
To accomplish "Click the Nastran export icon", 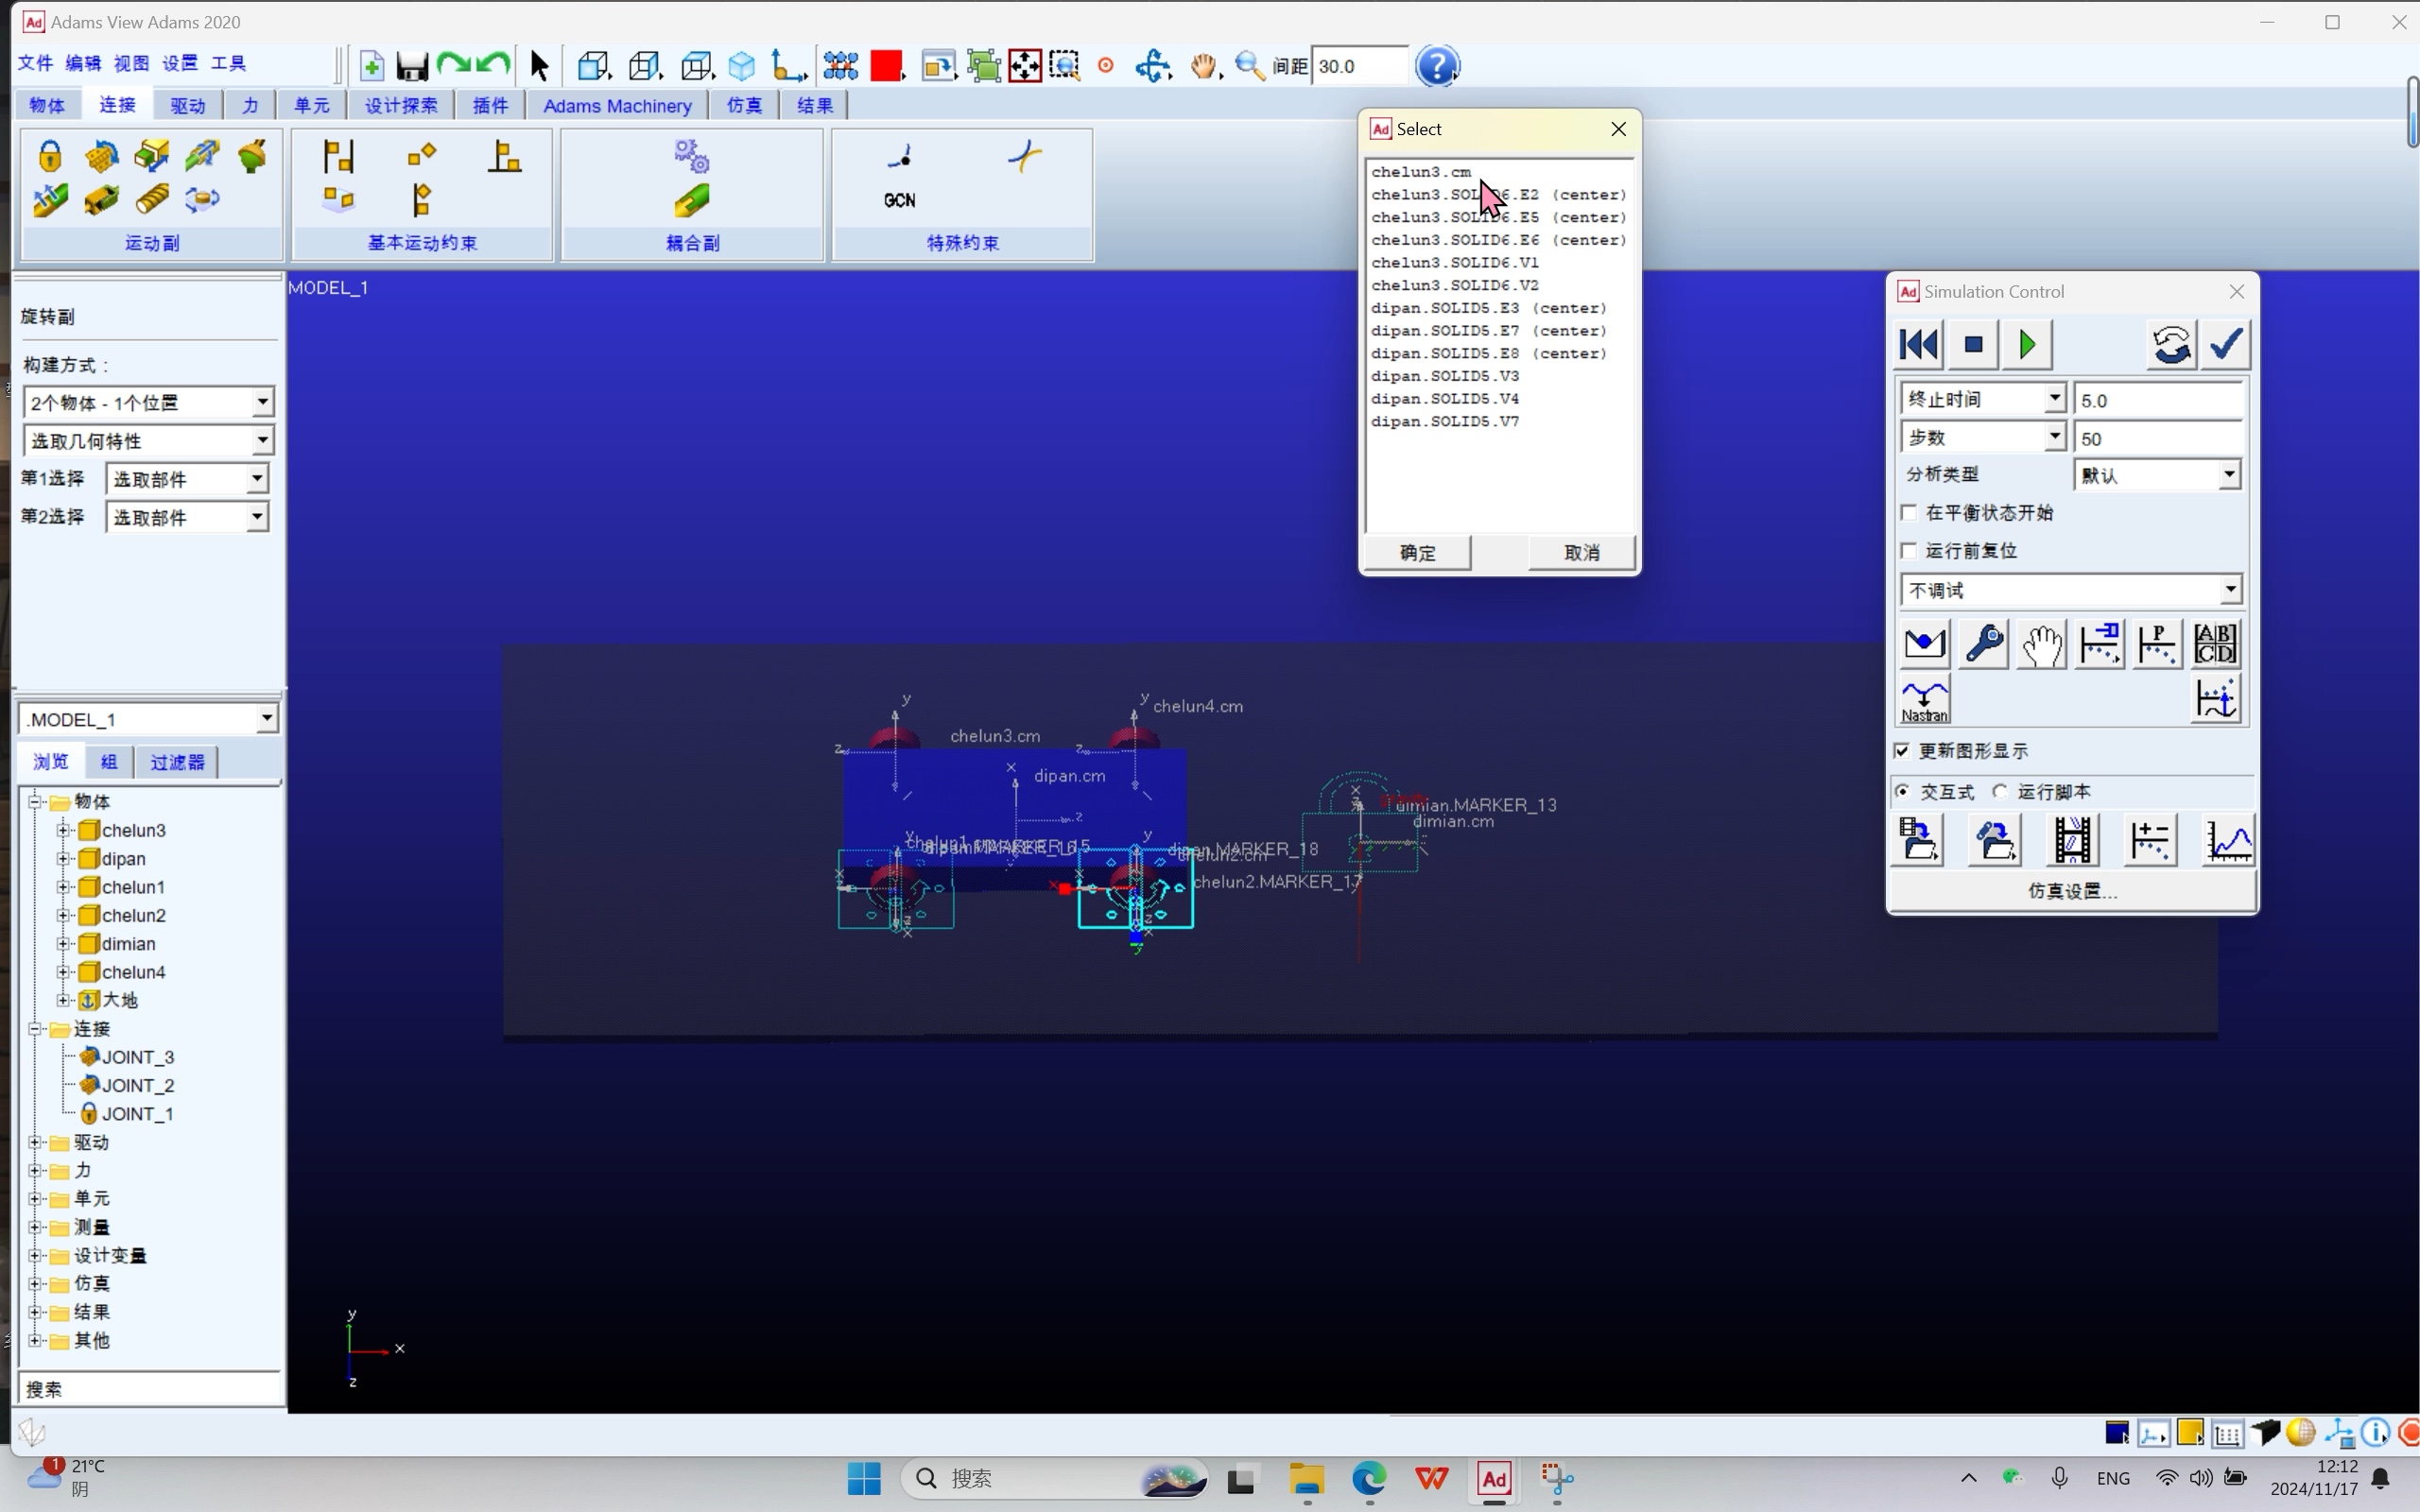I will click(x=1924, y=700).
